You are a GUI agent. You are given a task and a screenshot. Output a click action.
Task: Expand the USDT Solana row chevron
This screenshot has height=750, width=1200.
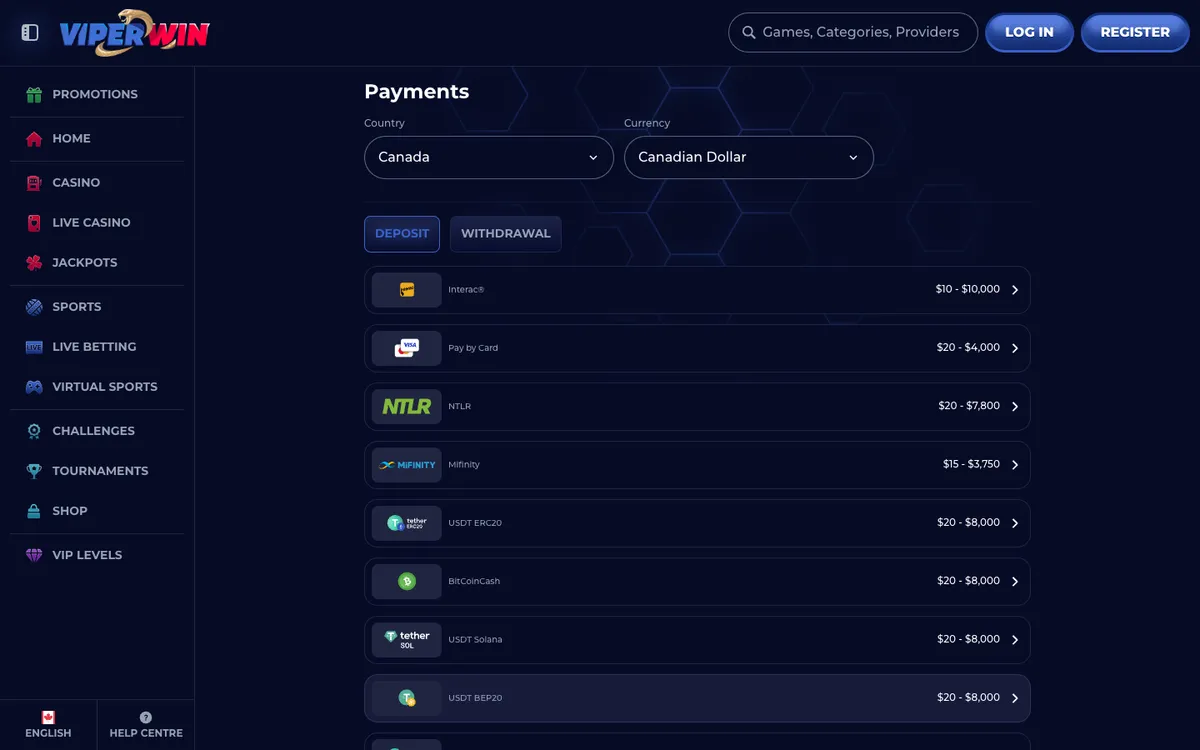click(x=1015, y=640)
